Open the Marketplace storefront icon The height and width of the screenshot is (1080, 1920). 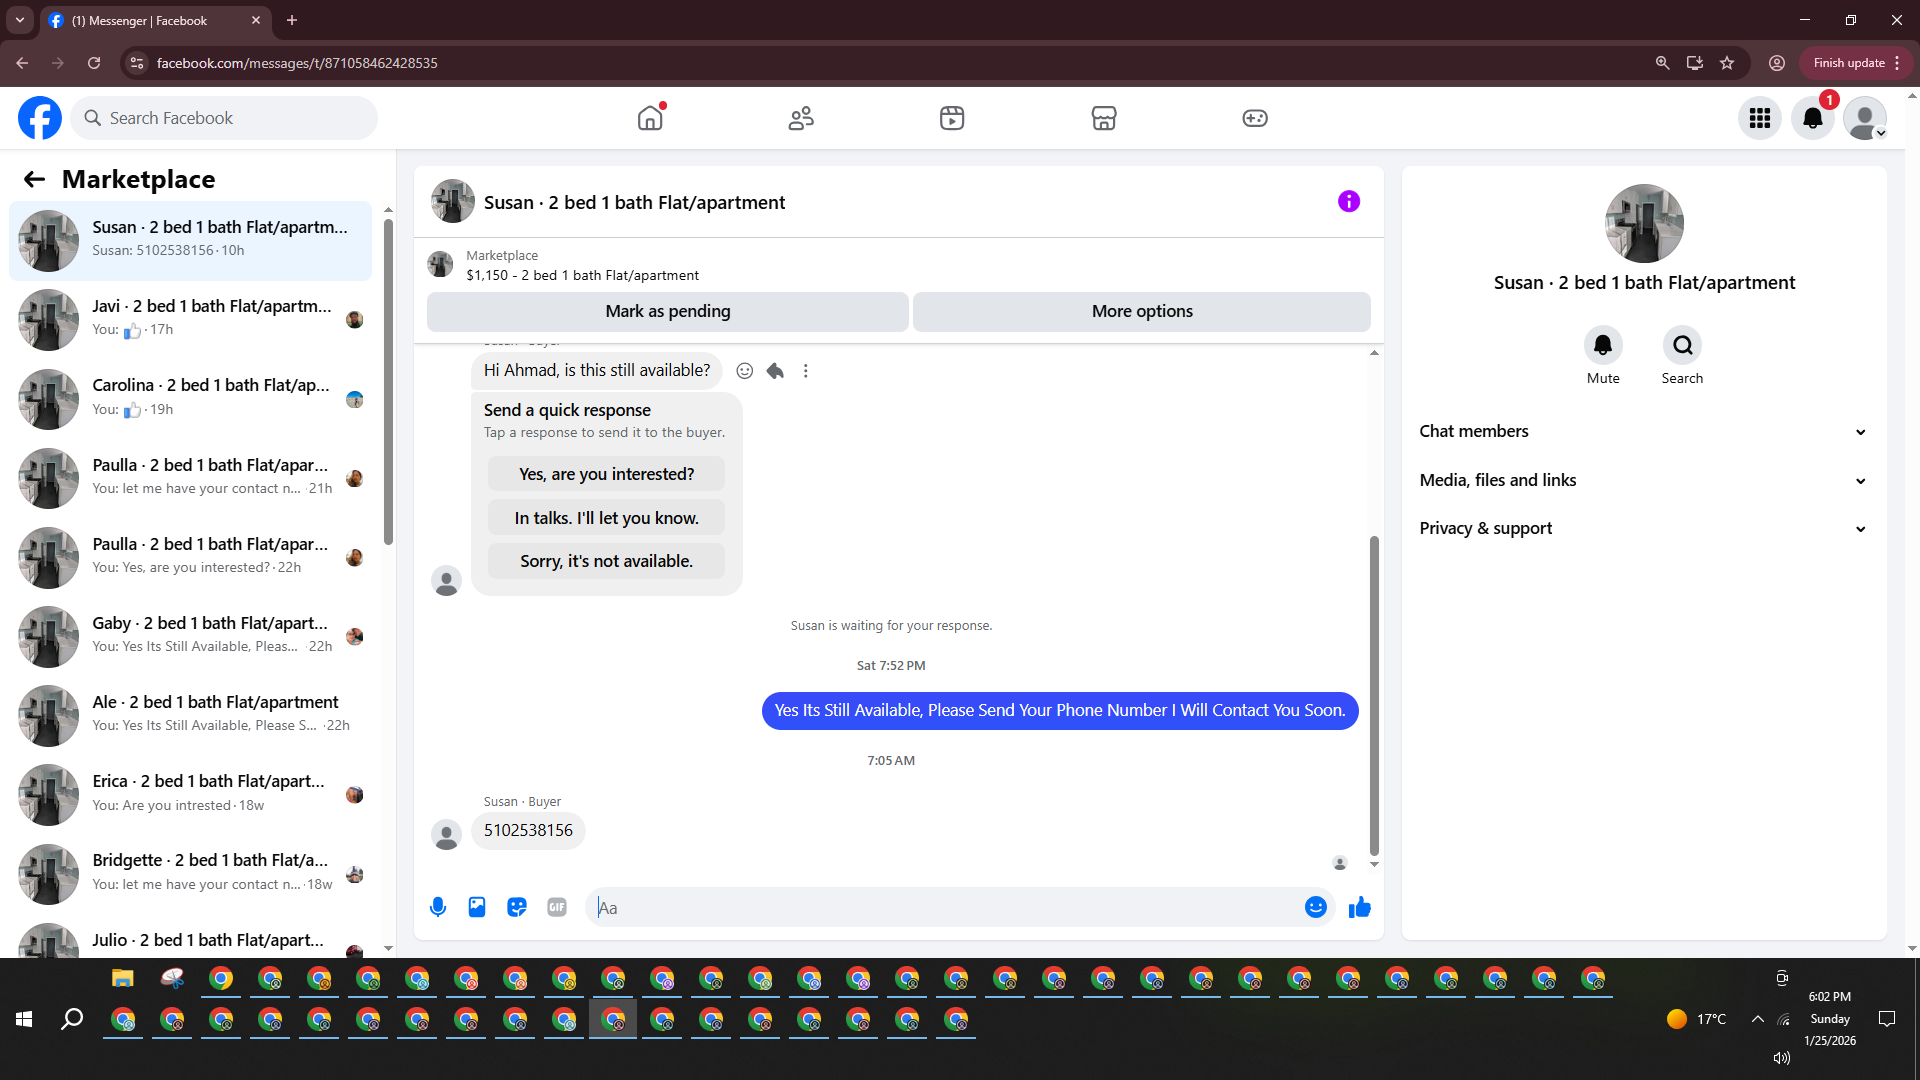point(1104,118)
